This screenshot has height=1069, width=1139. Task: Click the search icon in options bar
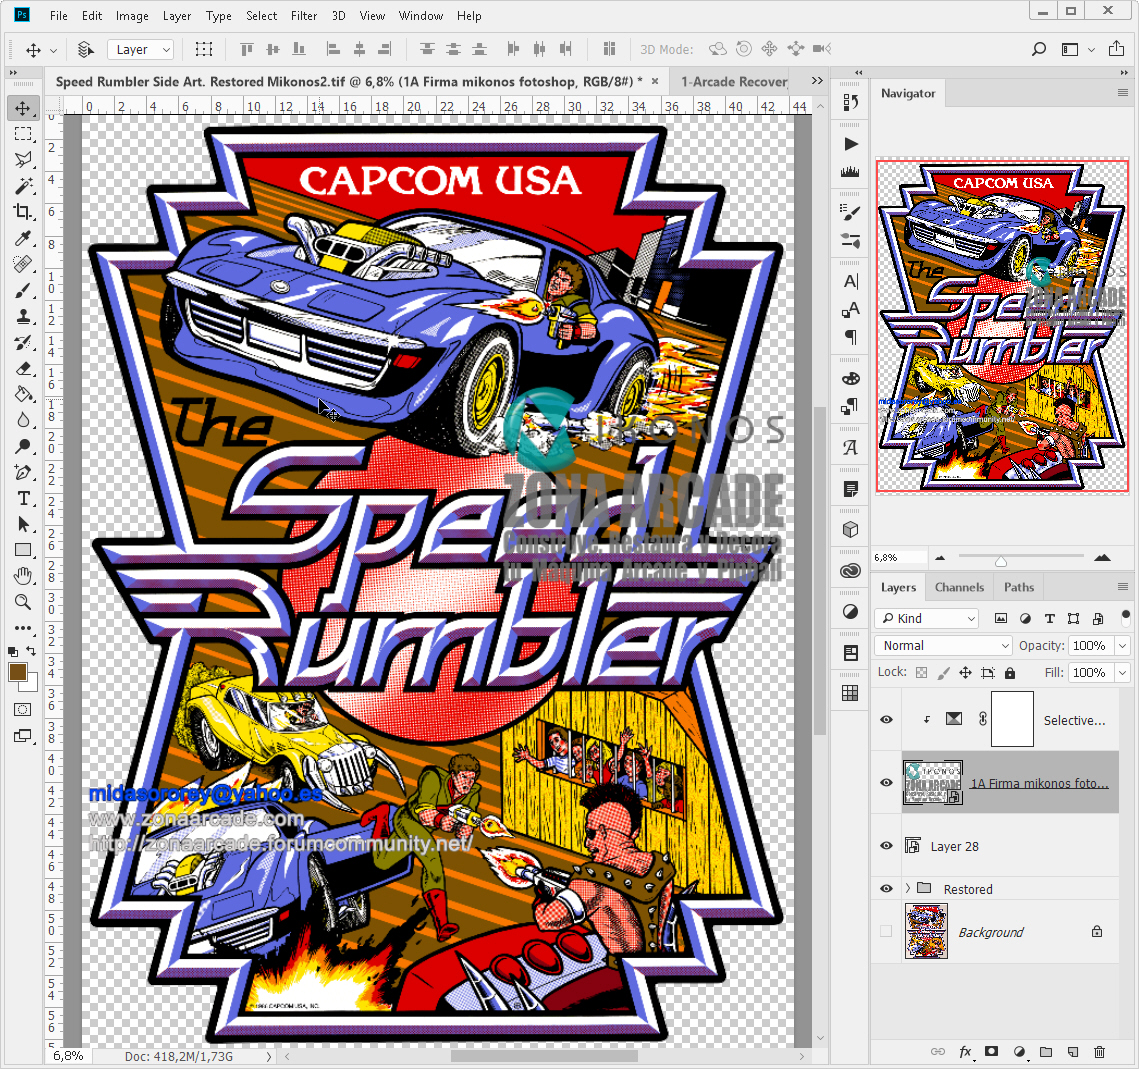[x=1039, y=49]
